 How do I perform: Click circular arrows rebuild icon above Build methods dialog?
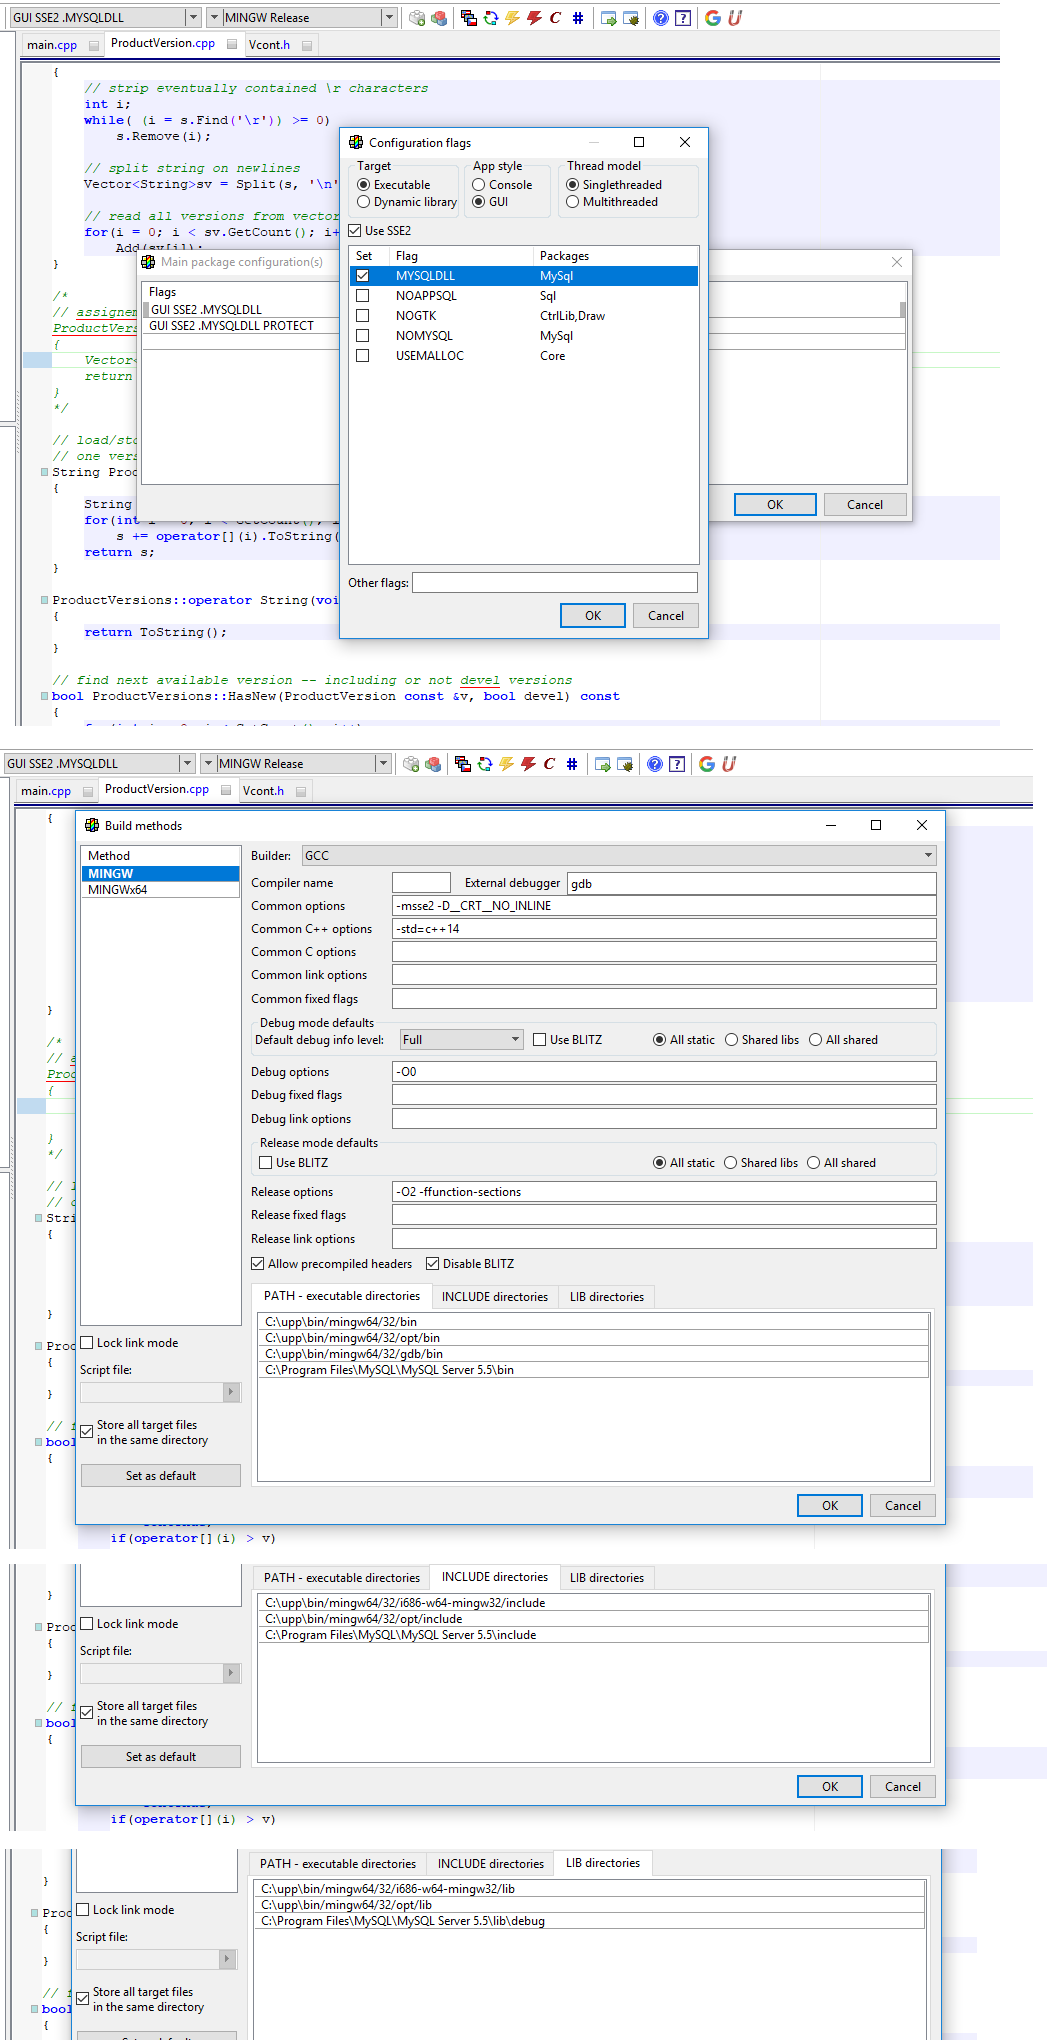pos(485,764)
